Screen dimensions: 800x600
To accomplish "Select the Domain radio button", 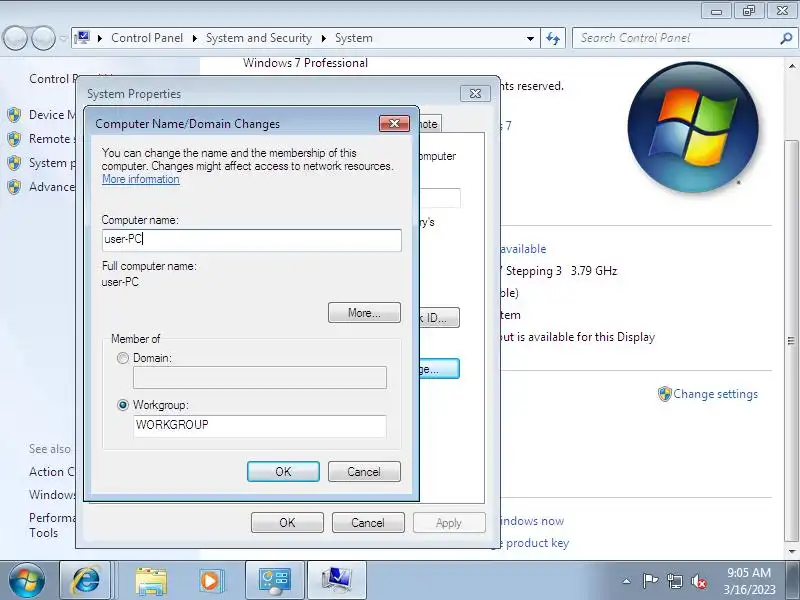I will click(122, 358).
